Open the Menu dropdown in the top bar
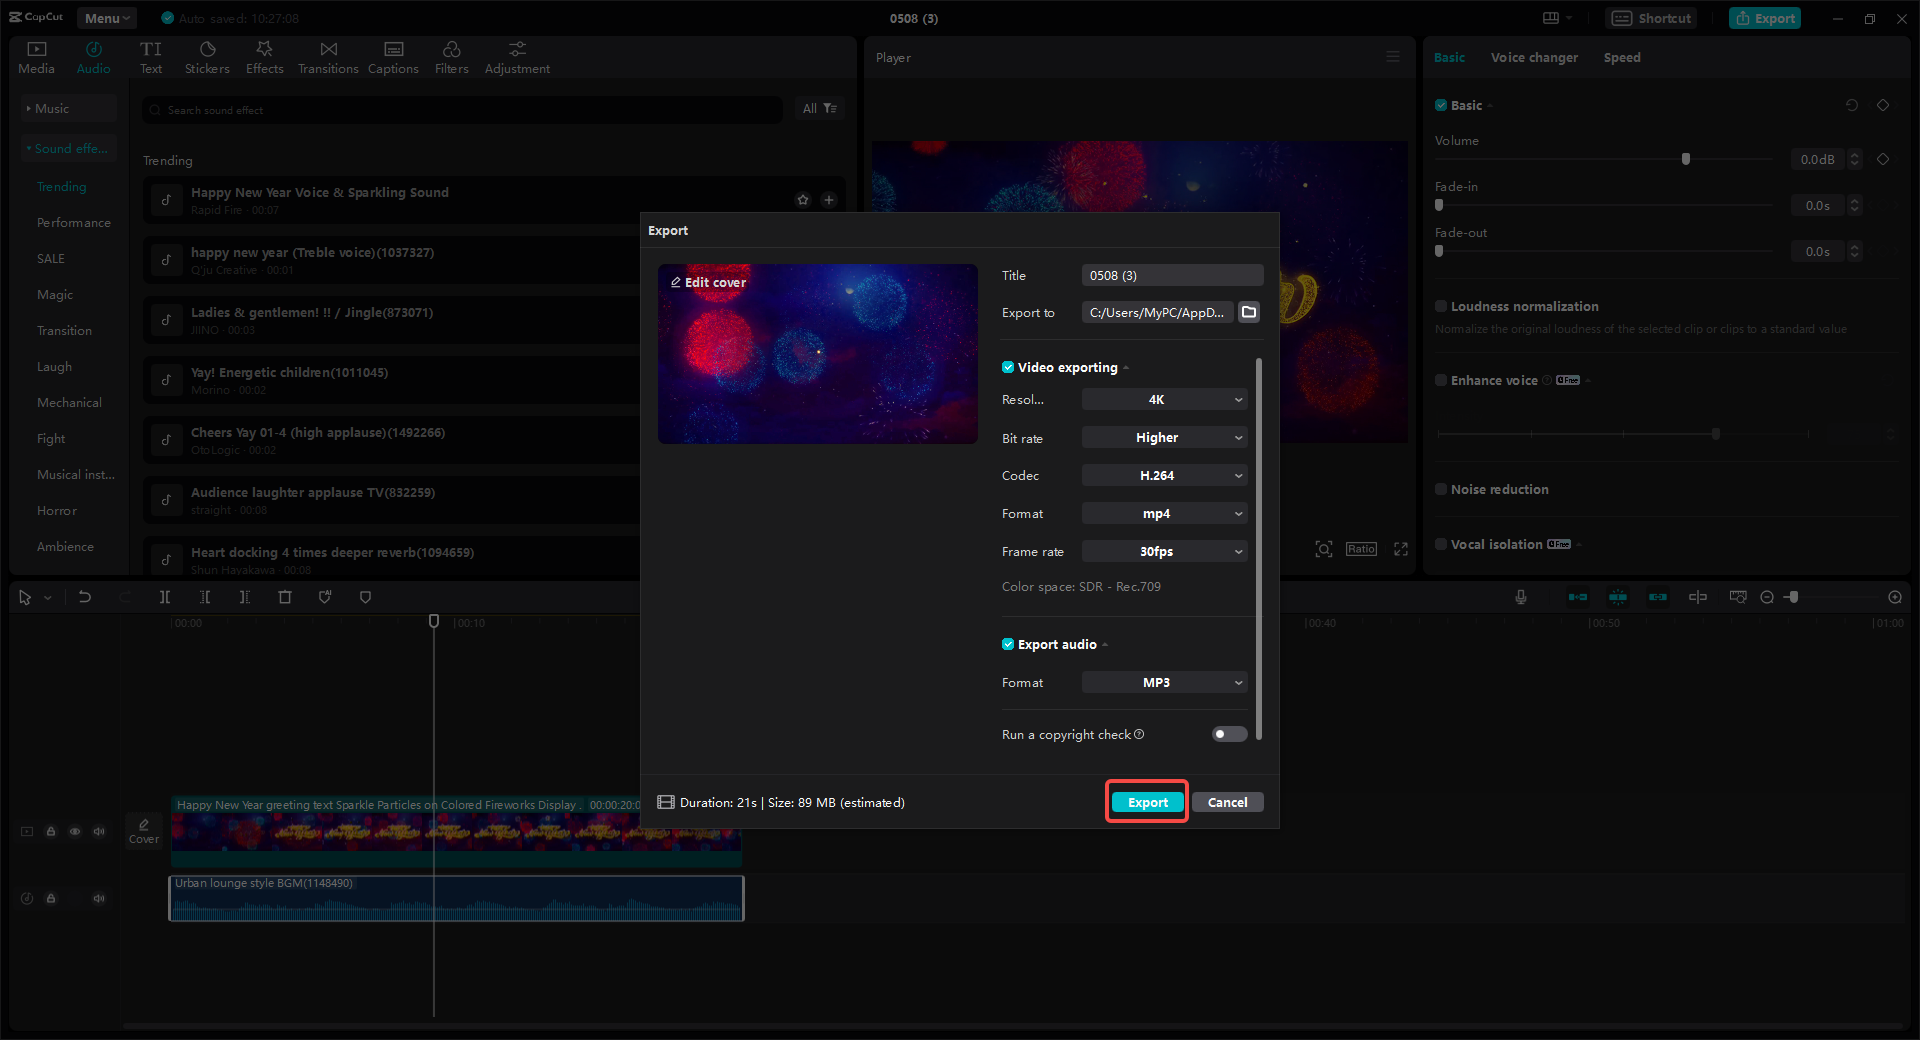Image resolution: width=1920 pixels, height=1040 pixels. click(x=106, y=17)
